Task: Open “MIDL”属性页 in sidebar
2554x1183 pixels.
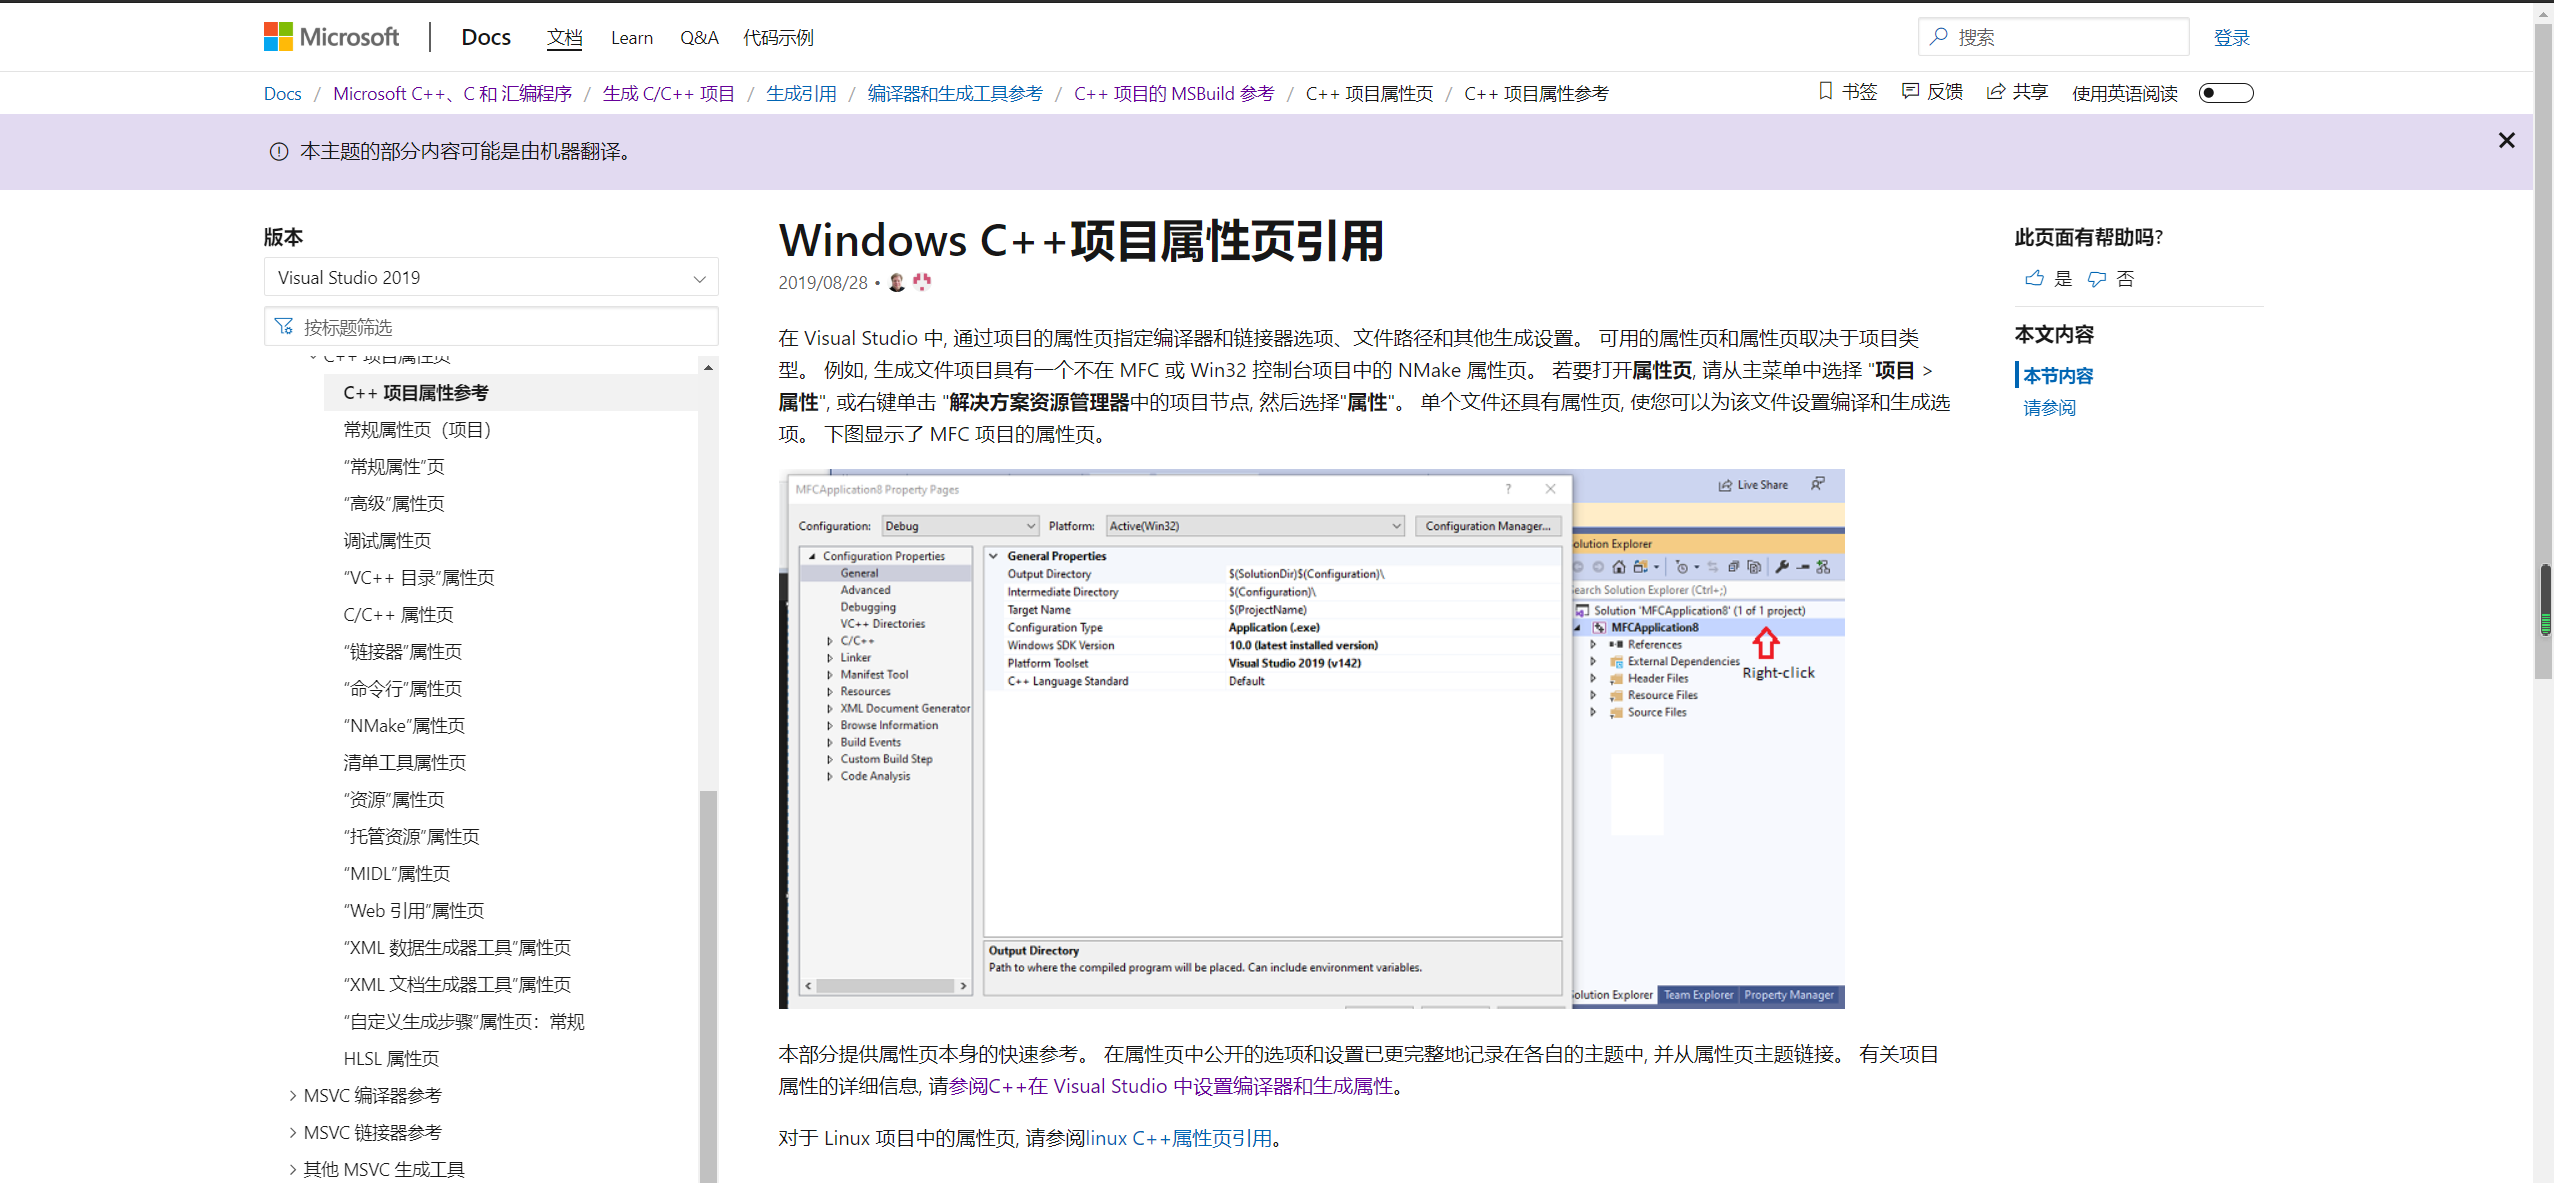Action: coord(397,873)
